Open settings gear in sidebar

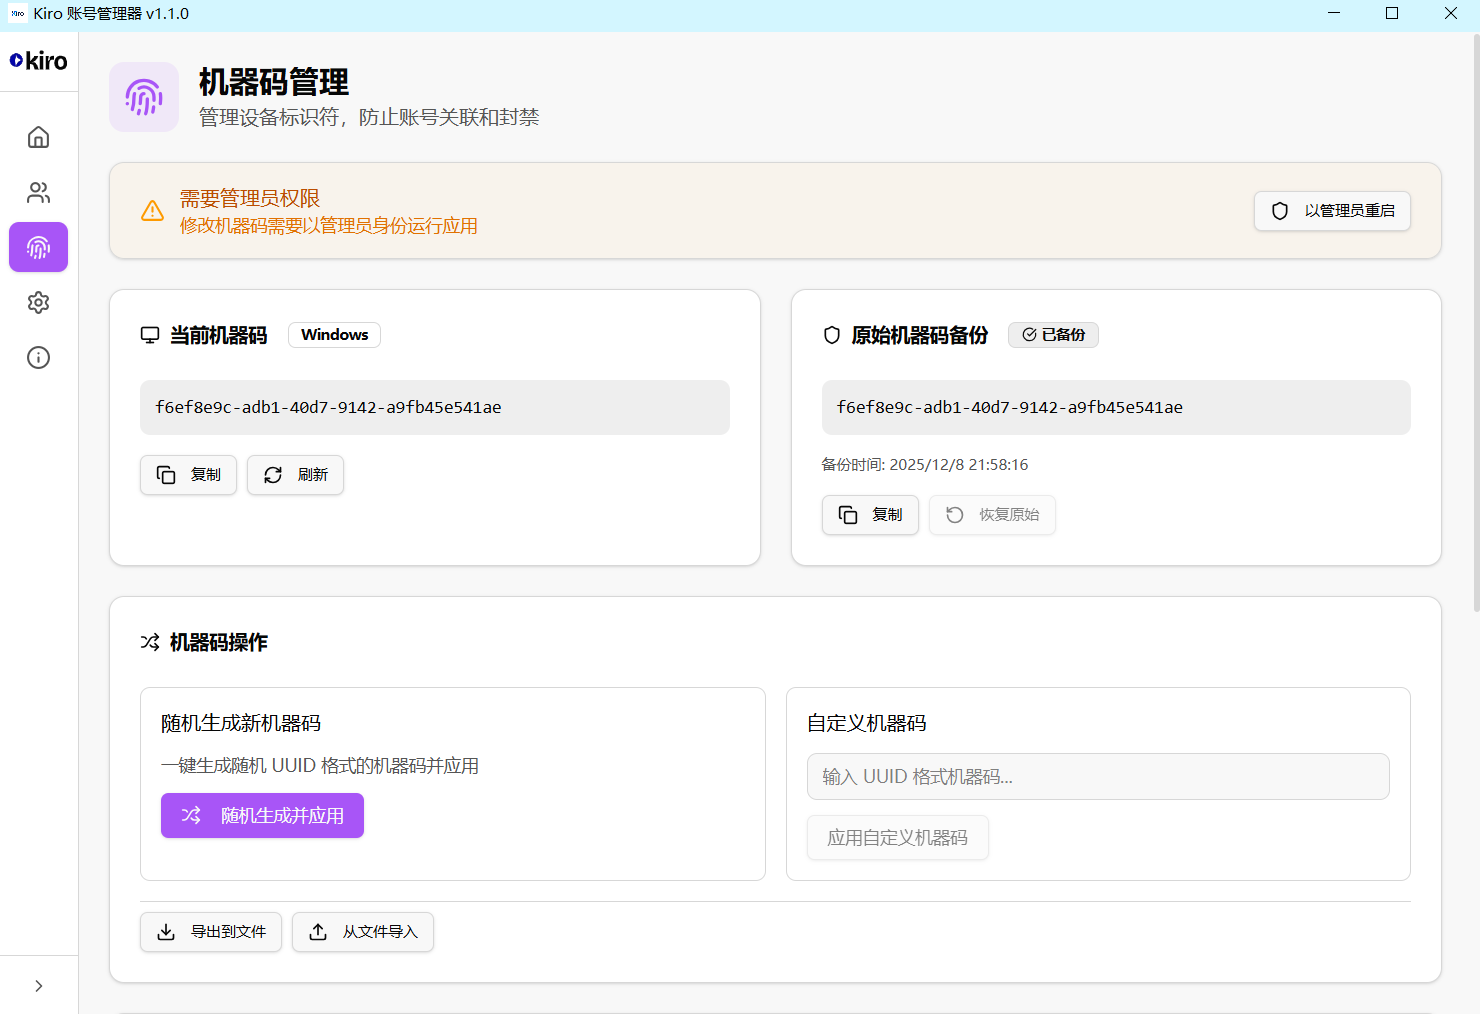point(38,302)
